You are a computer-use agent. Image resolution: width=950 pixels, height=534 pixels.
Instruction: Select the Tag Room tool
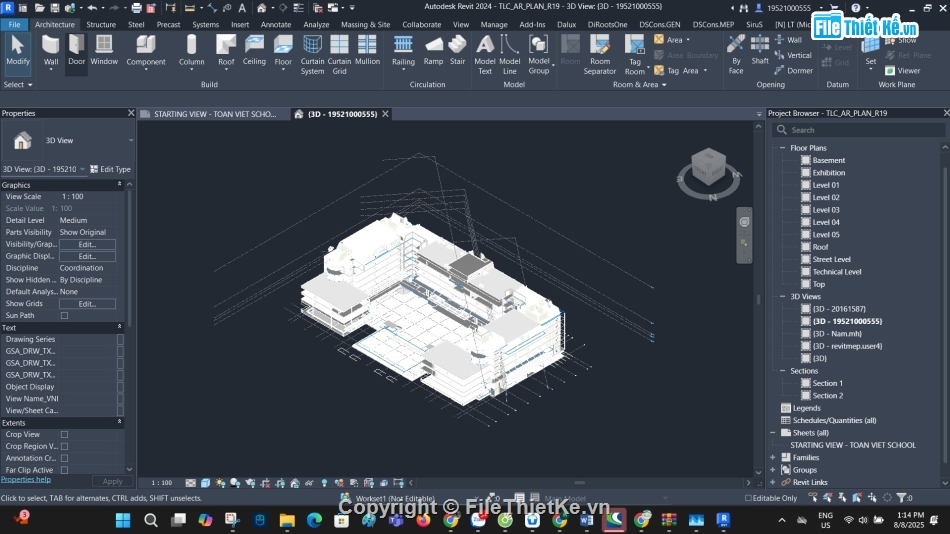click(634, 55)
